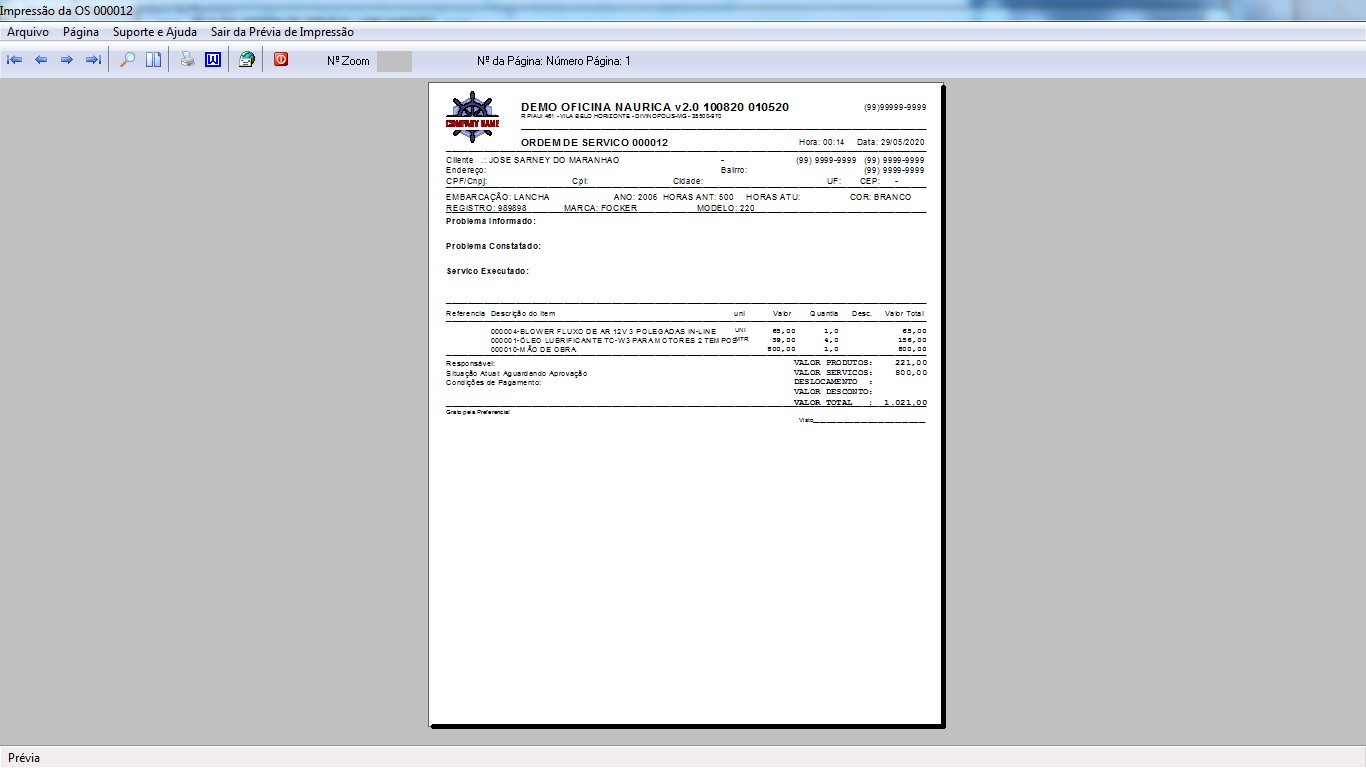The image size is (1366, 768).
Task: Jump to the last page arrow
Action: tap(93, 60)
